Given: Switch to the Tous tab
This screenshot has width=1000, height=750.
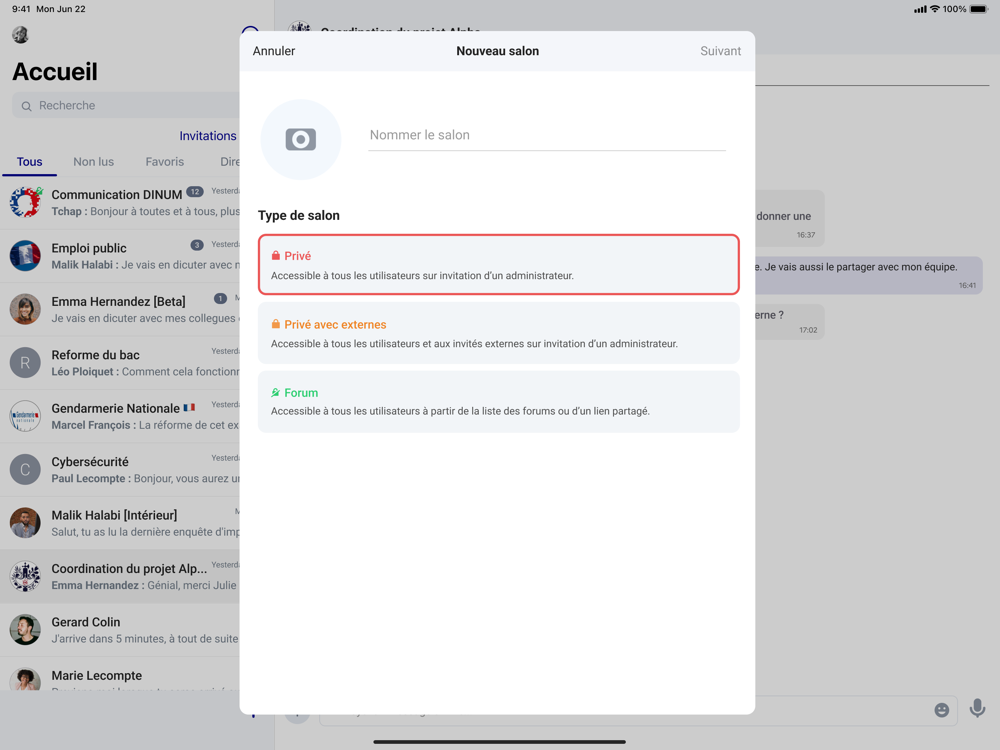Looking at the screenshot, I should click(x=29, y=162).
